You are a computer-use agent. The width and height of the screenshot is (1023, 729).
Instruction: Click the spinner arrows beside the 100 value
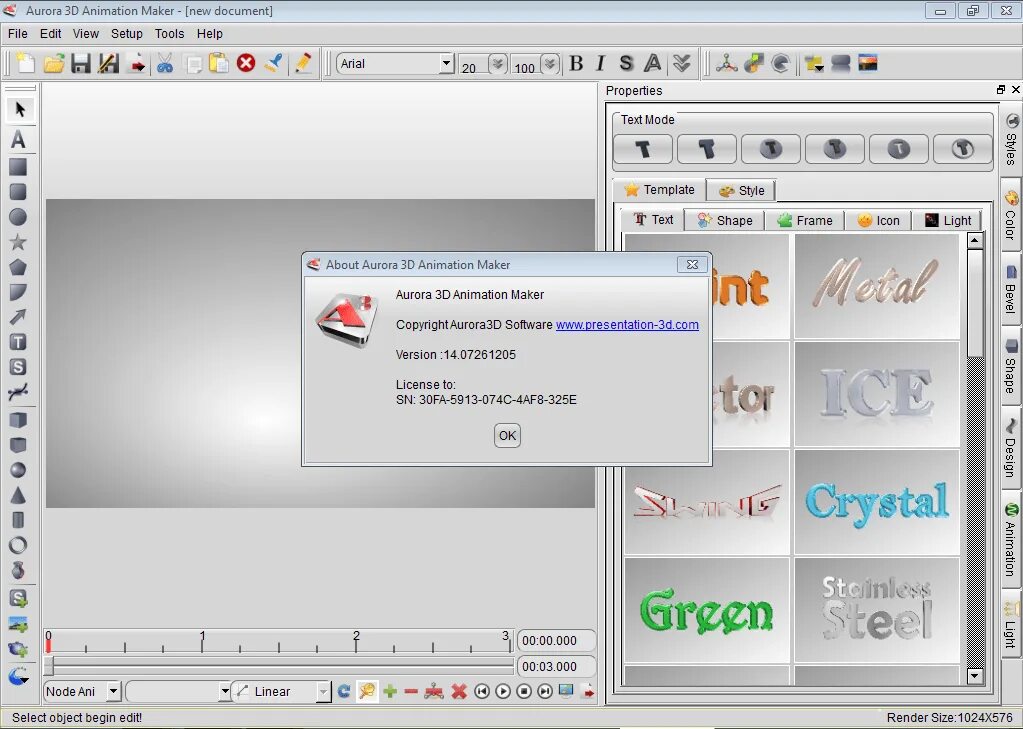pos(550,63)
